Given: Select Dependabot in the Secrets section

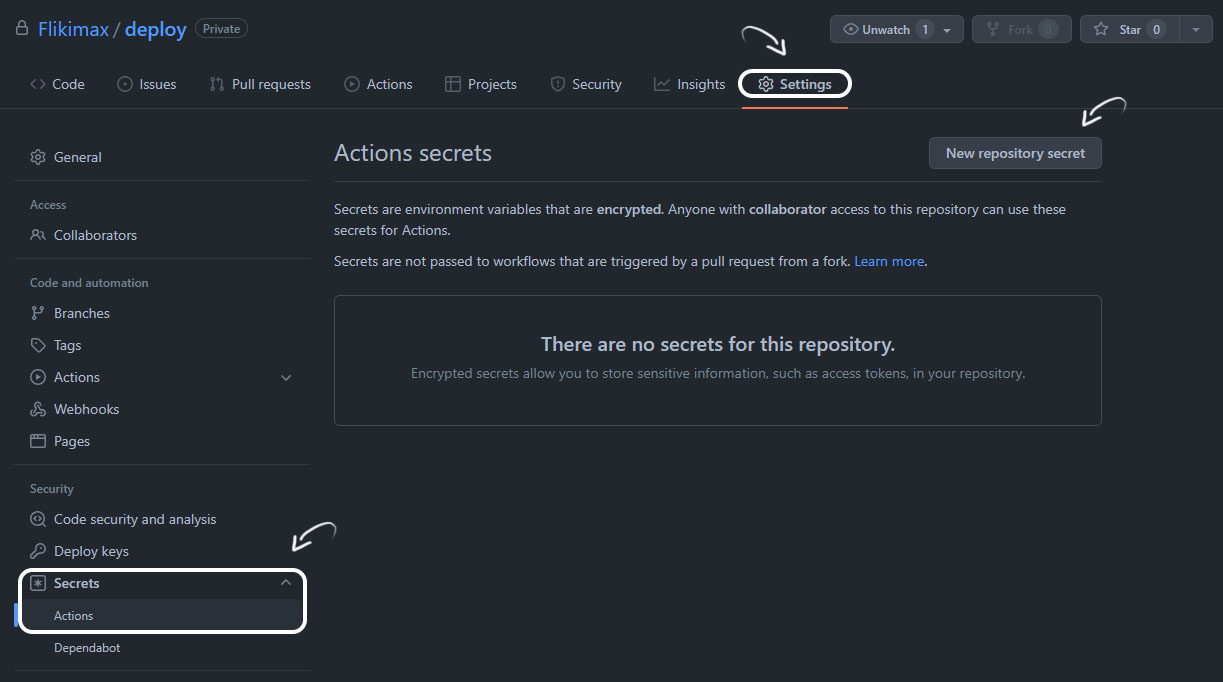Looking at the screenshot, I should coord(86,647).
